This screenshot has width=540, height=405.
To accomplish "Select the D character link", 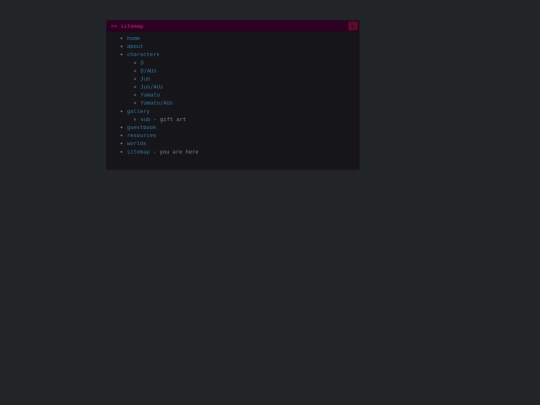I will pos(142,63).
